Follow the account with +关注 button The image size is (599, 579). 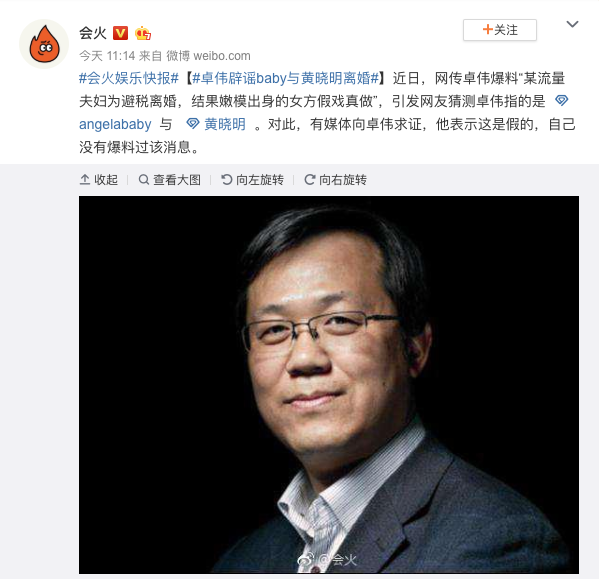(500, 30)
